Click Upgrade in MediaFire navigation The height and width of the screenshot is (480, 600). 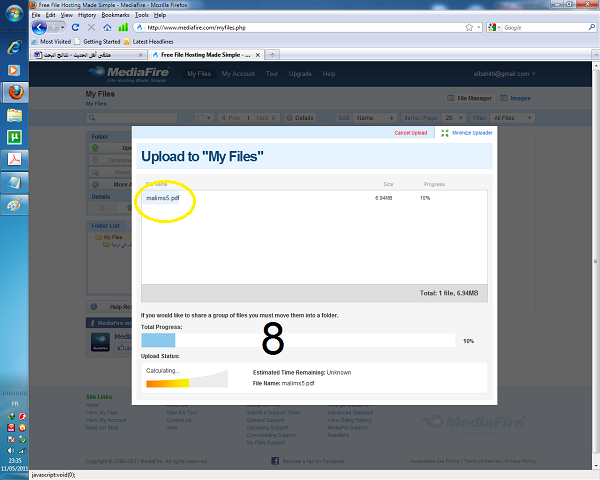click(300, 74)
